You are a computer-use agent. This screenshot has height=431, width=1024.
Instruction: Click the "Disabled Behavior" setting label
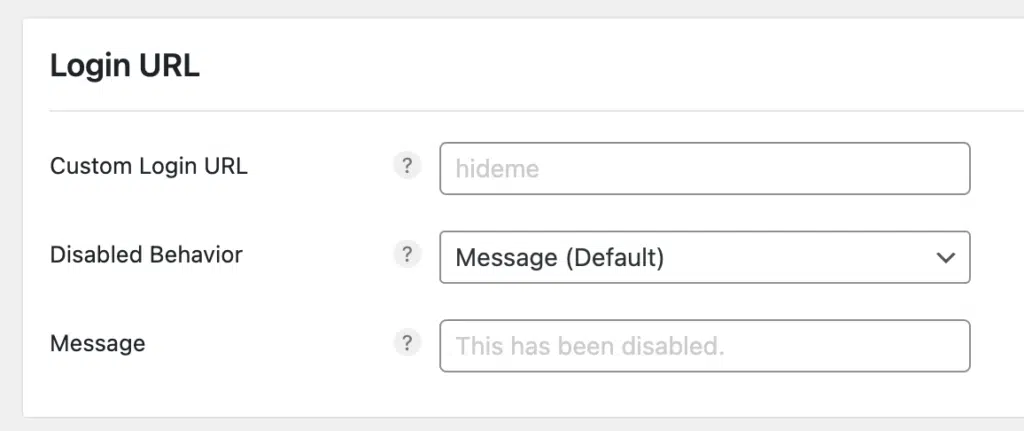pos(146,255)
